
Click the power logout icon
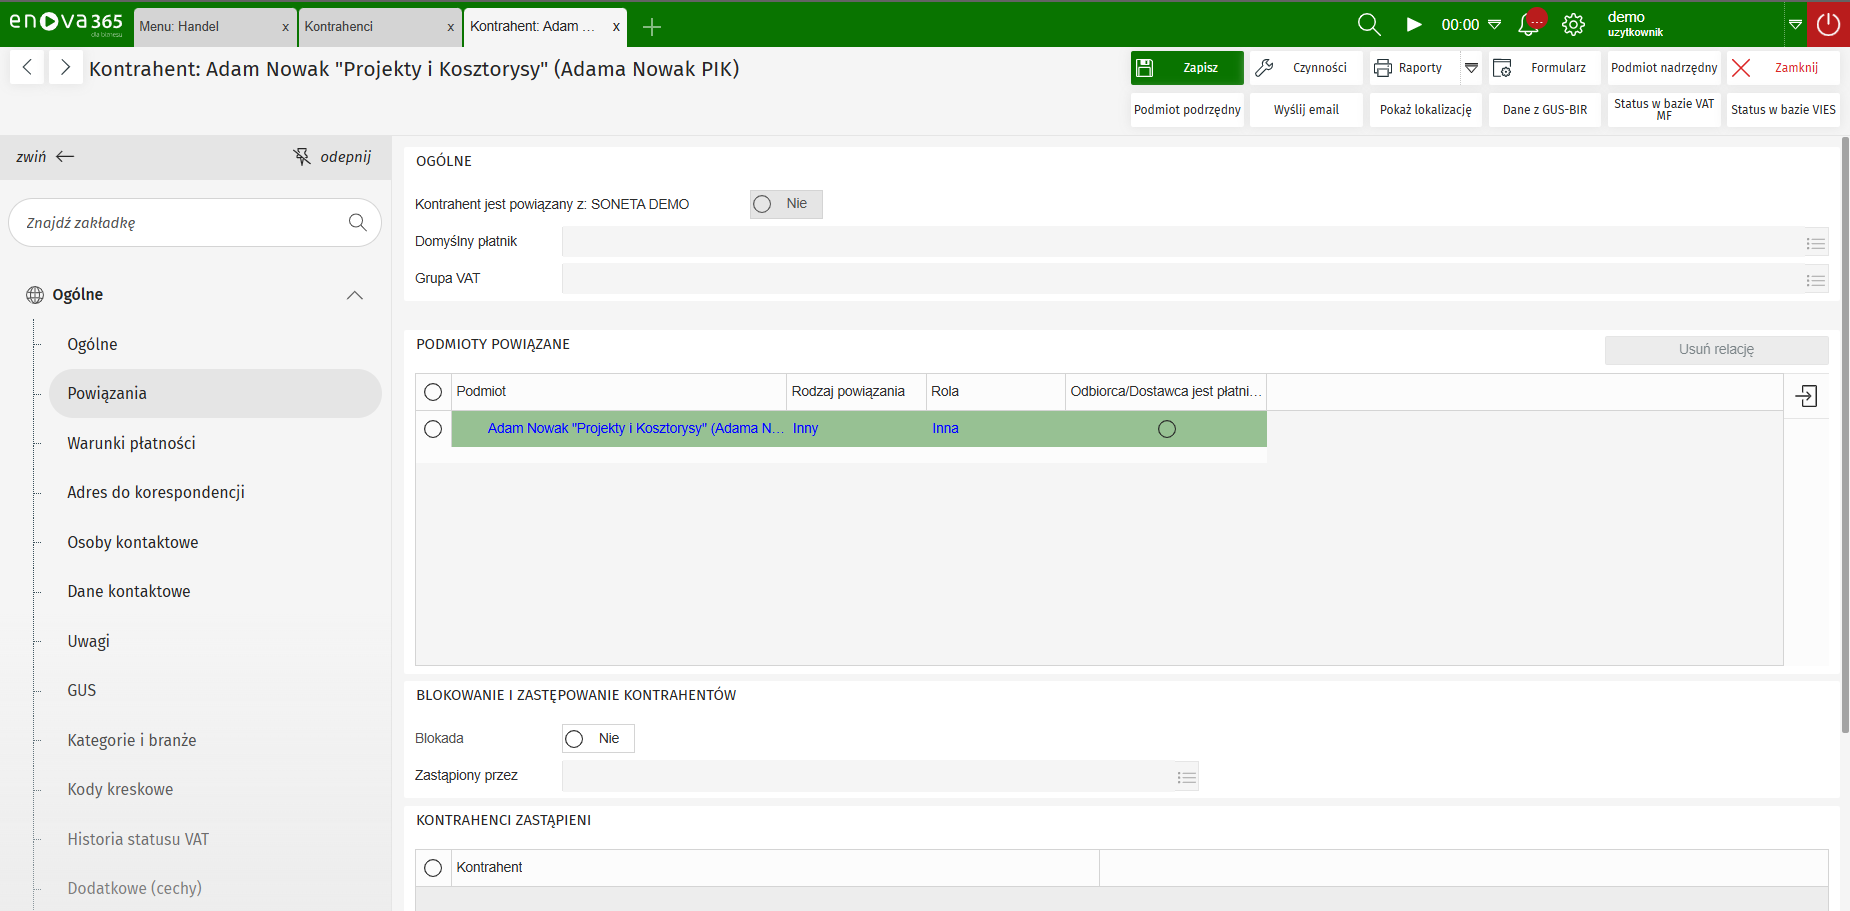(1828, 24)
